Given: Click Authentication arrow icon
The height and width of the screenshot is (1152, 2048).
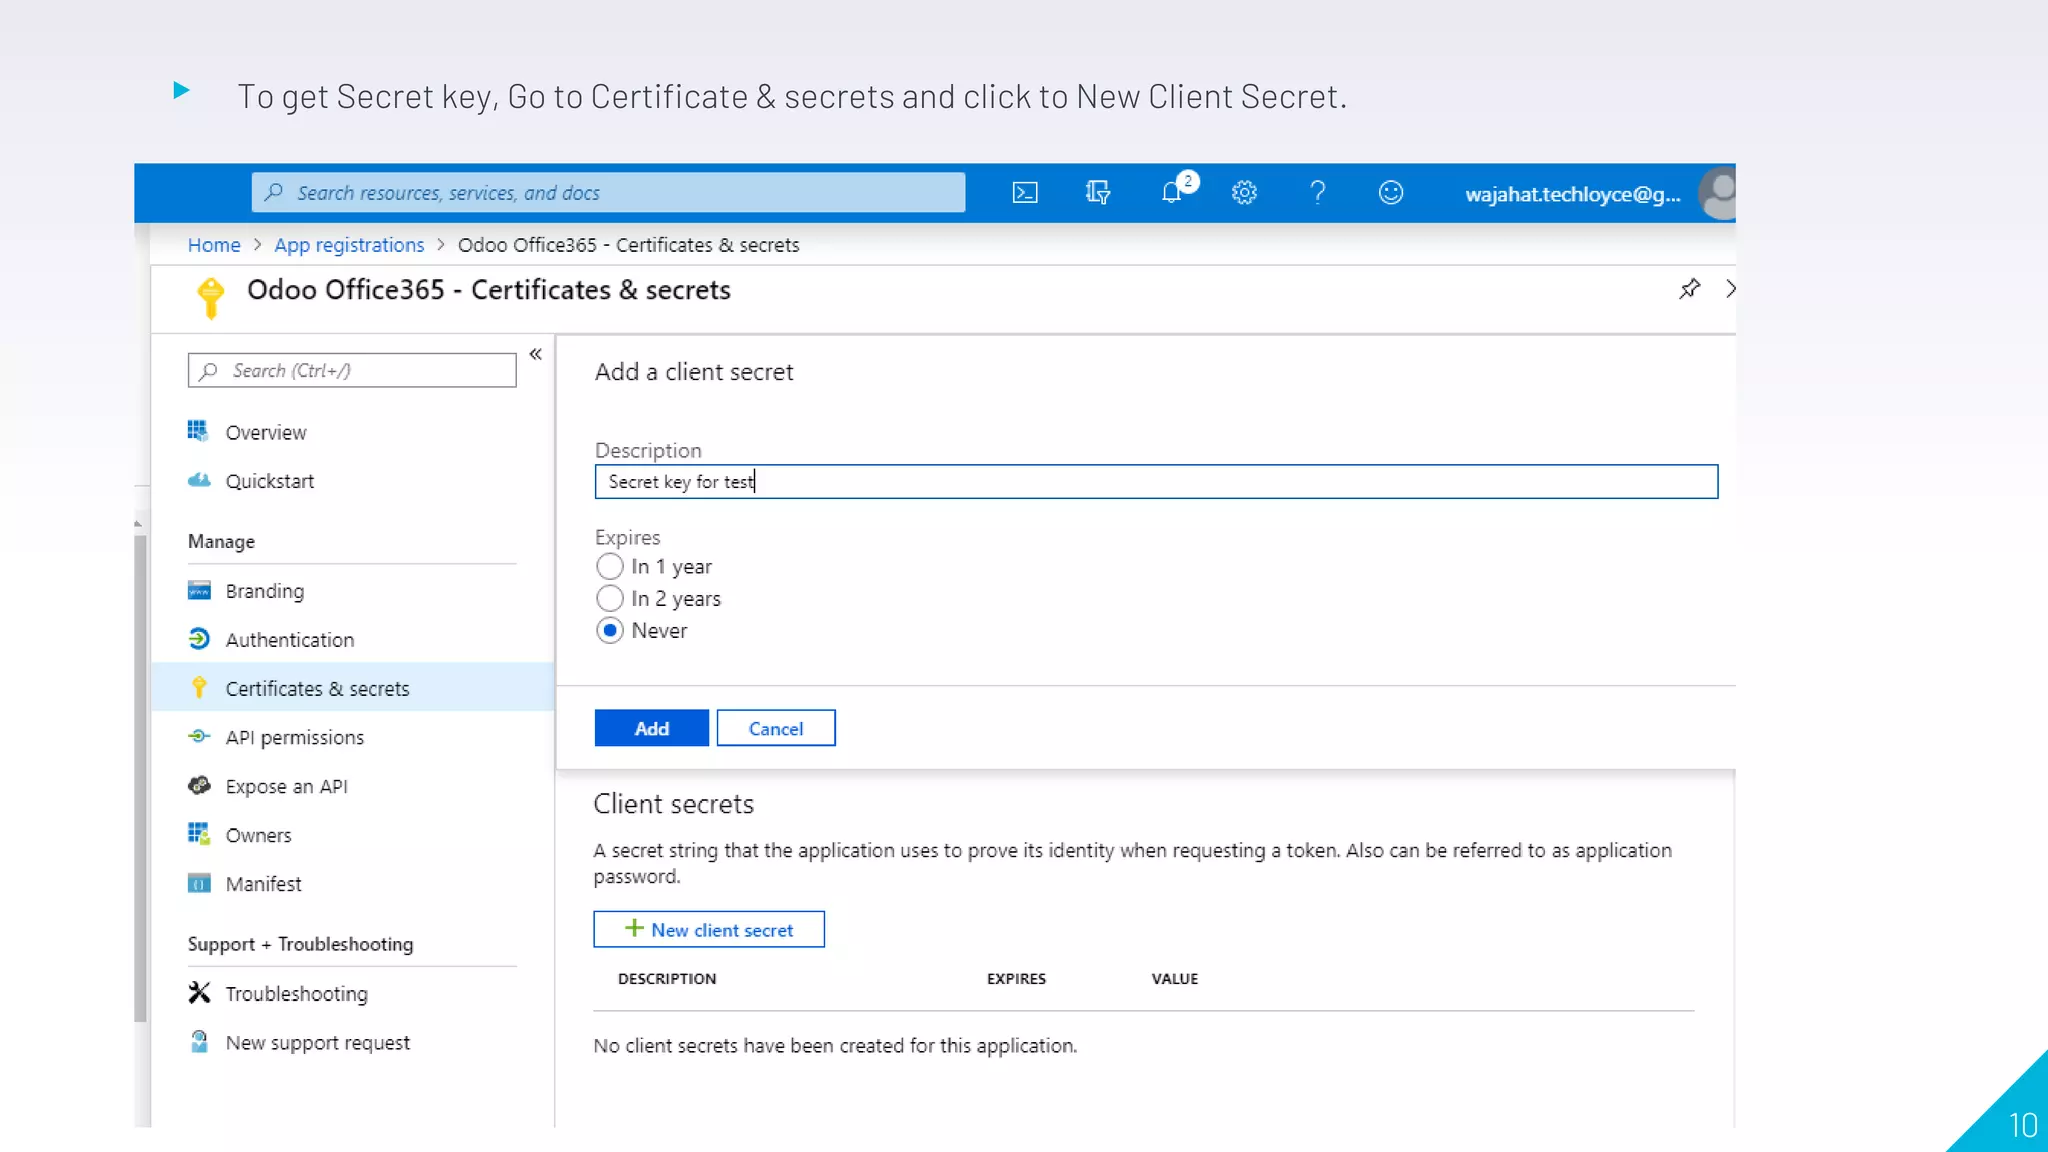Looking at the screenshot, I should pyautogui.click(x=199, y=638).
